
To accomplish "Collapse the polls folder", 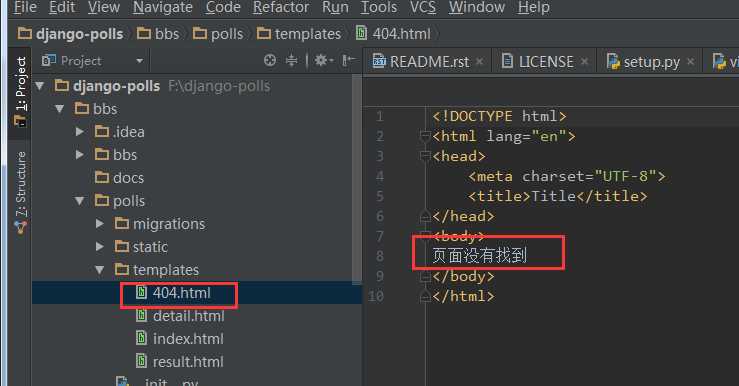I will click(80, 201).
